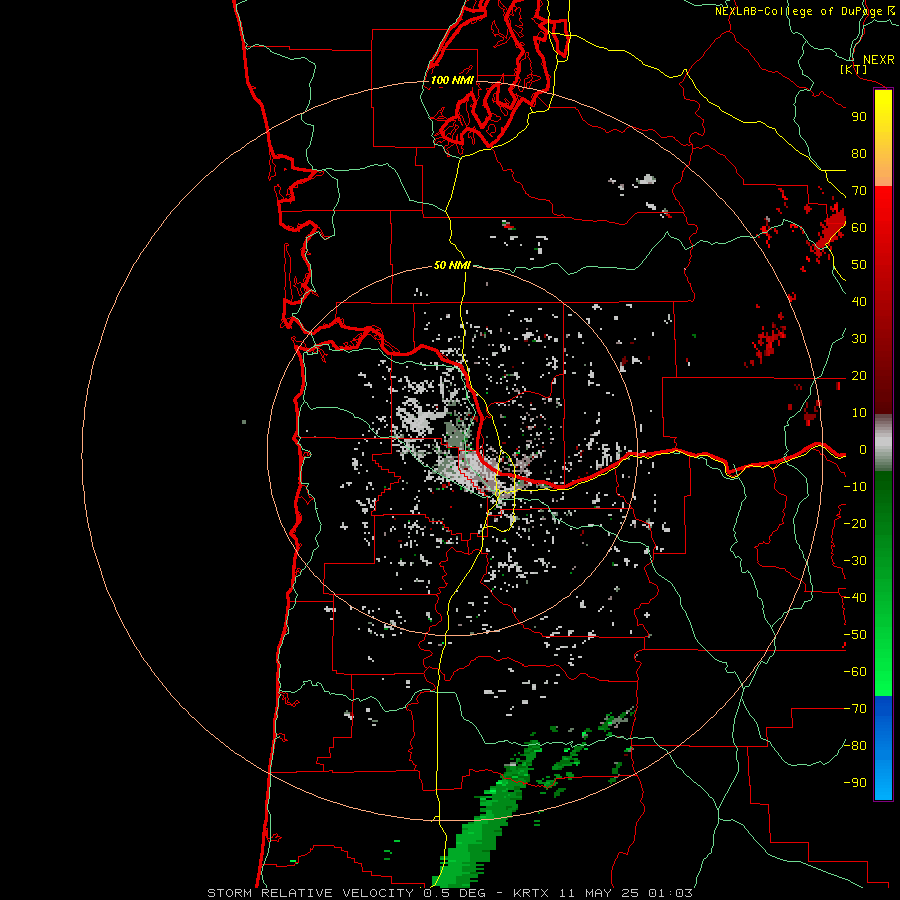Select the positive 70 scale label

[859, 191]
